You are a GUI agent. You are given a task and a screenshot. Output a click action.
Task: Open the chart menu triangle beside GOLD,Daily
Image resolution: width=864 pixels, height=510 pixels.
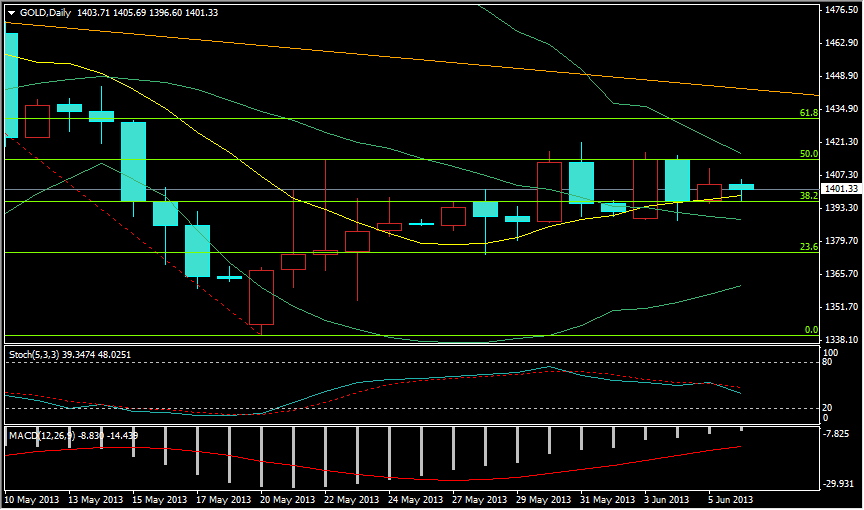(11, 13)
